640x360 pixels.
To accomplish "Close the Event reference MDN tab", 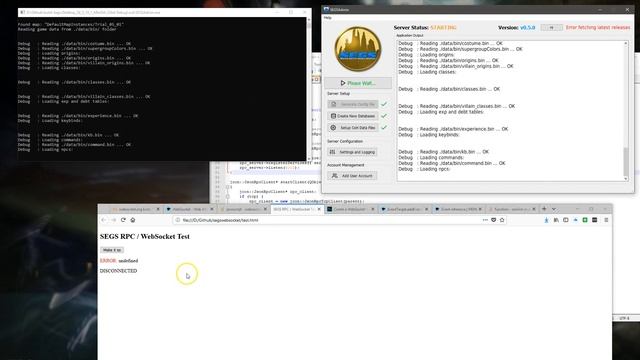I will [480, 209].
